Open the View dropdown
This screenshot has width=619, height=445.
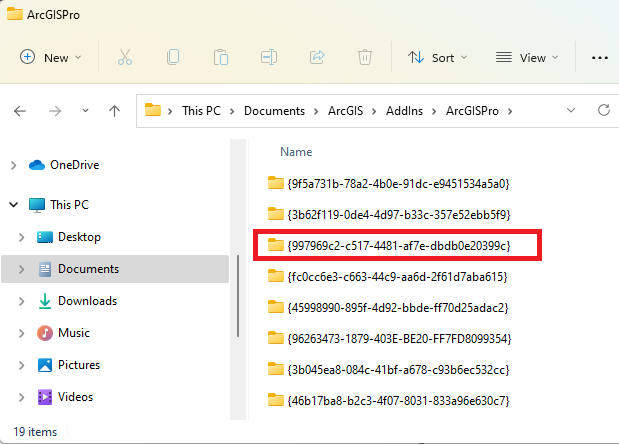pyautogui.click(x=527, y=58)
